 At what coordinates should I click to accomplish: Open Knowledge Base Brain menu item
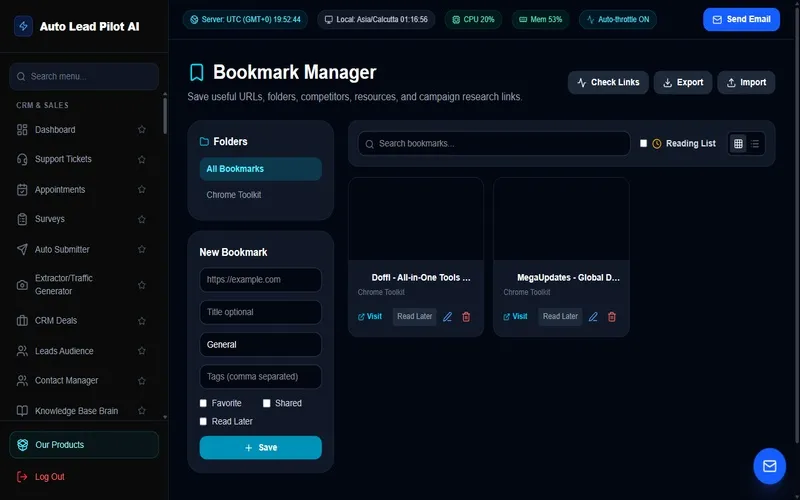coord(77,411)
